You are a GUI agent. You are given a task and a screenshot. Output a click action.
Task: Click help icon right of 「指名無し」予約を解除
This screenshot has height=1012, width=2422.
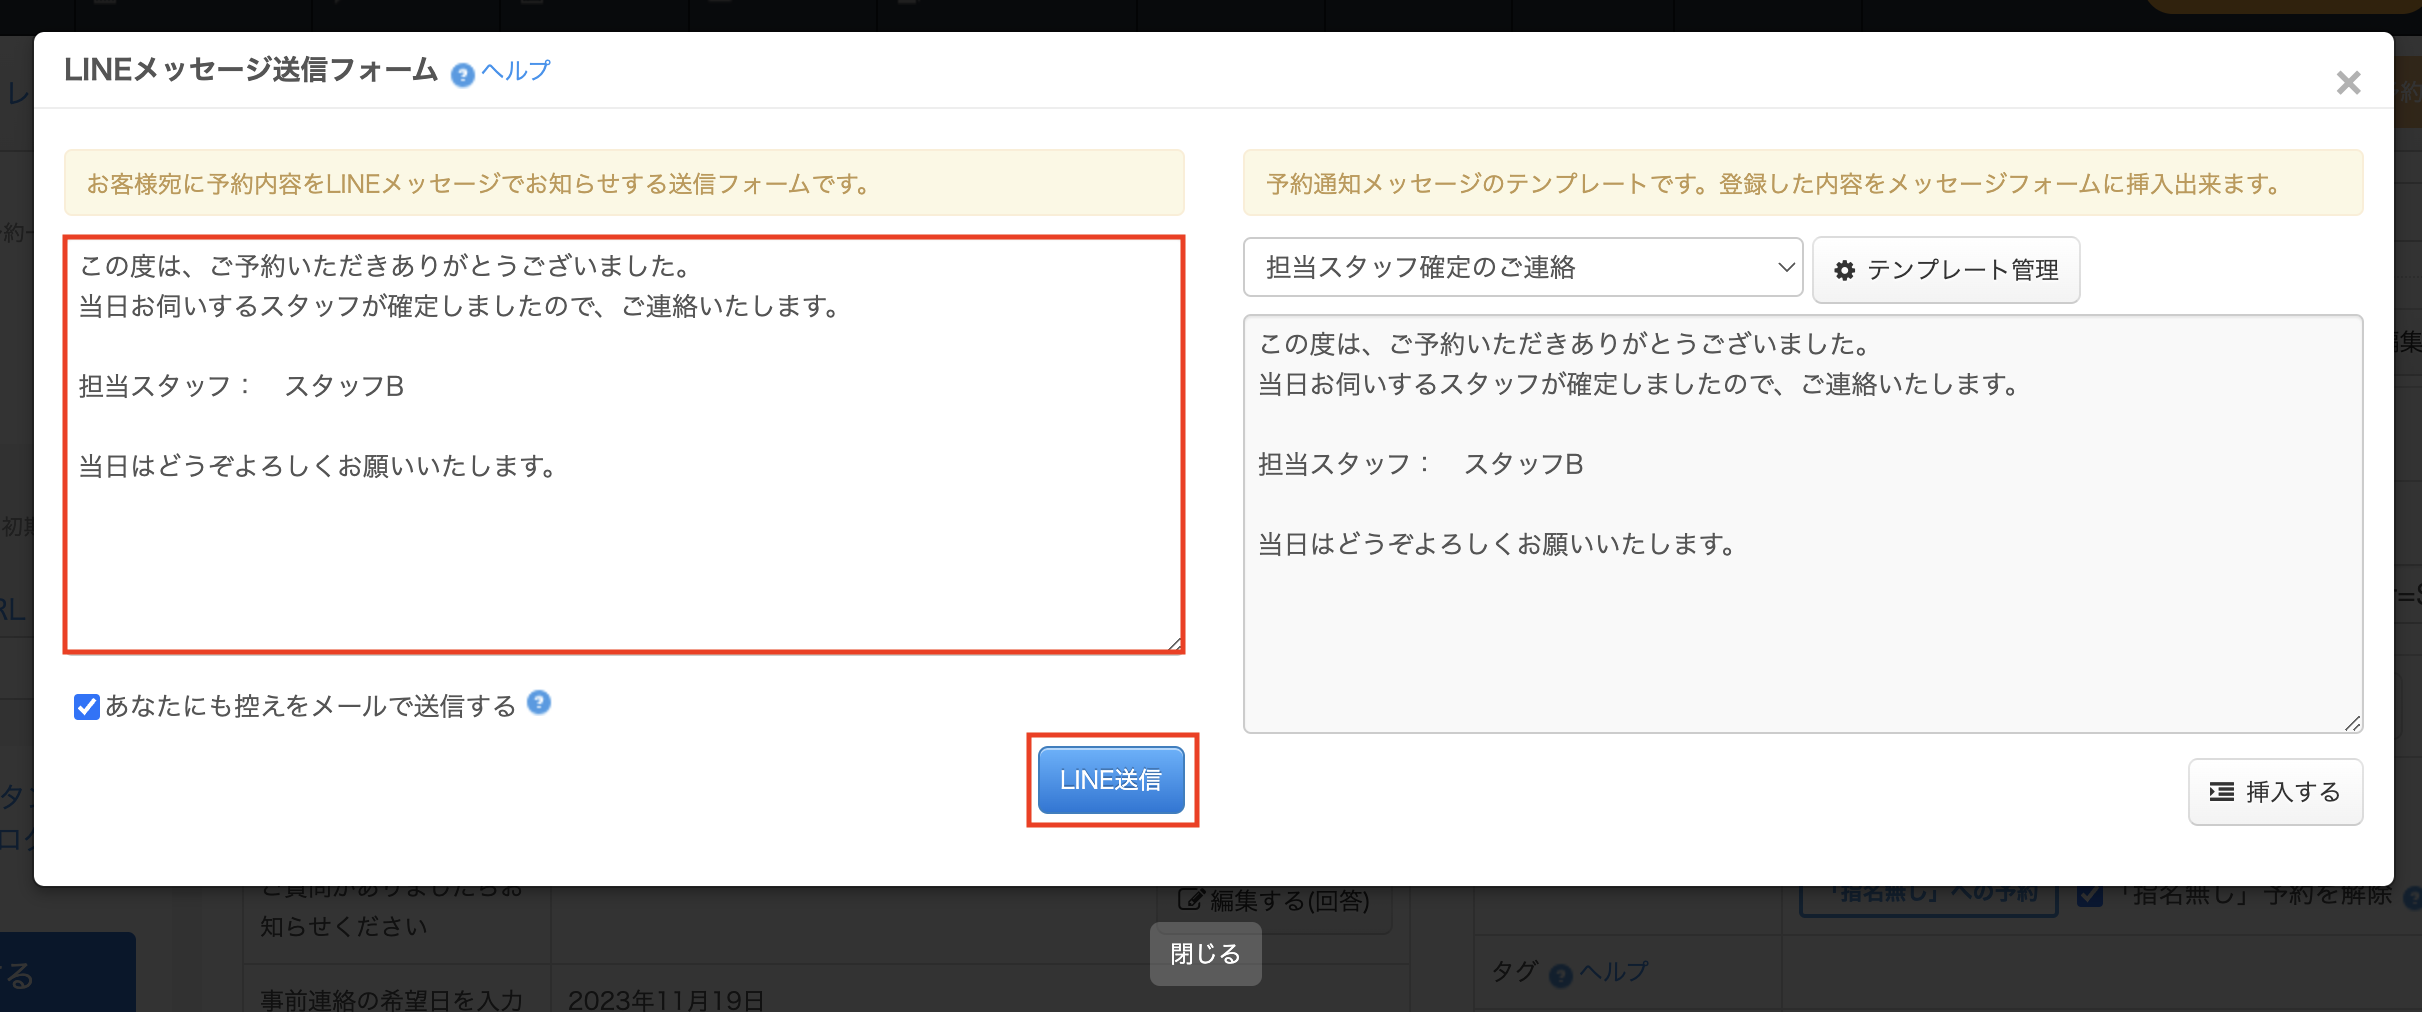coord(2412,897)
